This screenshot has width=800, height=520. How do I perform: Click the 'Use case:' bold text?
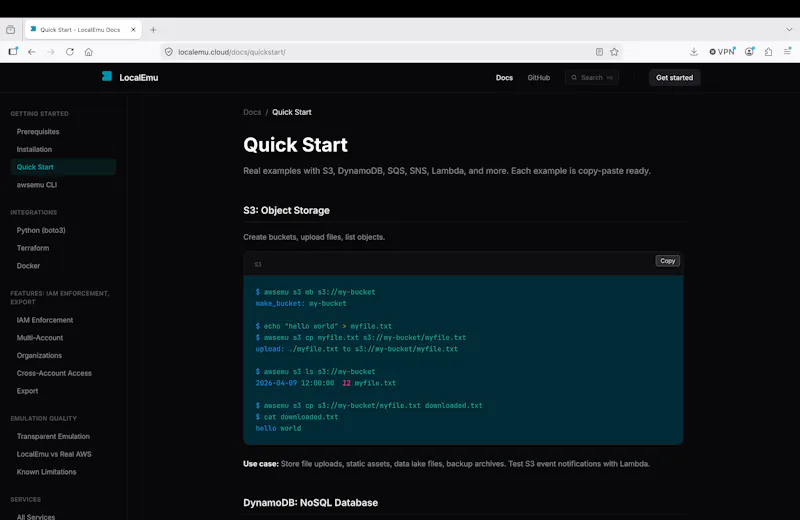click(261, 464)
